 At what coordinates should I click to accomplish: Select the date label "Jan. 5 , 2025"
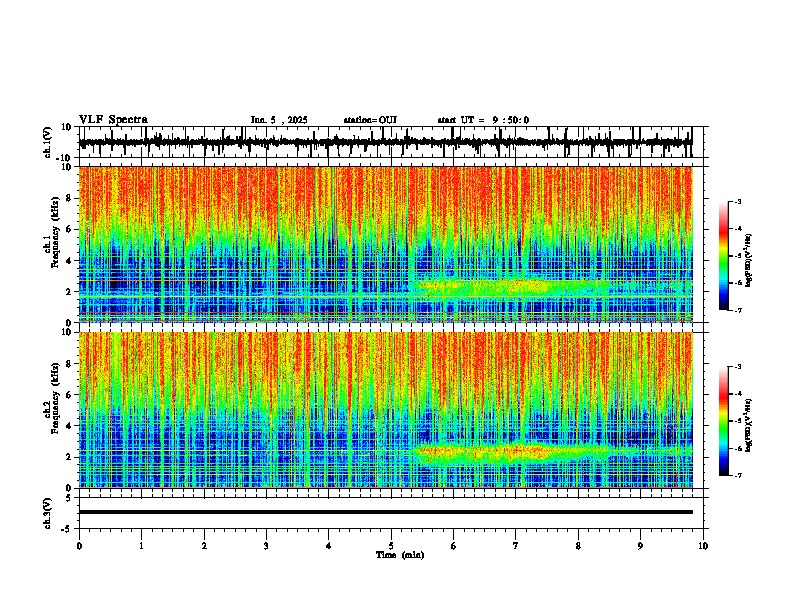[279, 120]
